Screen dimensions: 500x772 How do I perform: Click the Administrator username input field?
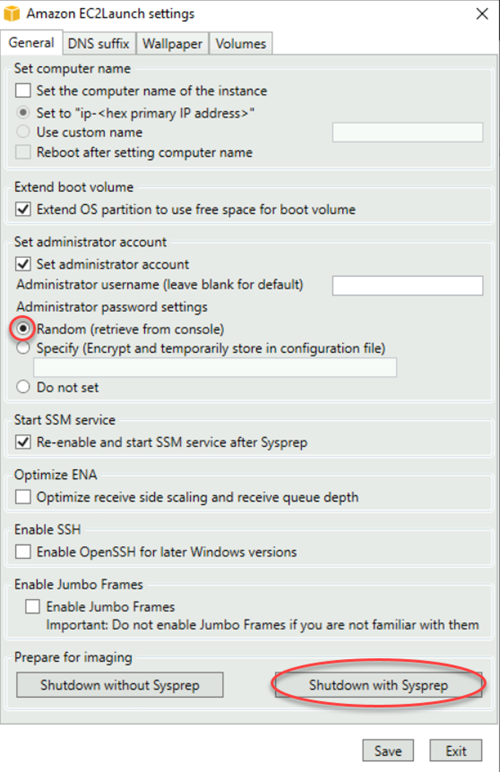407,286
